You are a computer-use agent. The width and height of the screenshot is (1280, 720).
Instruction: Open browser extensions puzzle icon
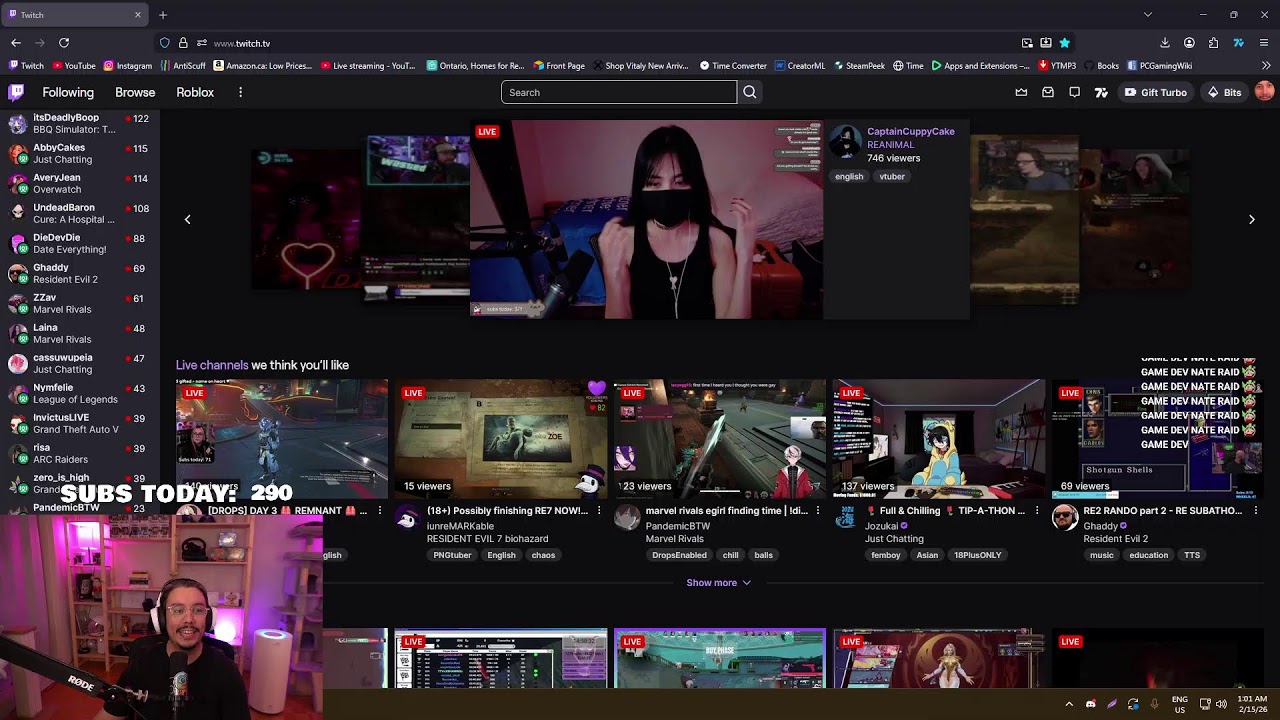click(x=1213, y=43)
